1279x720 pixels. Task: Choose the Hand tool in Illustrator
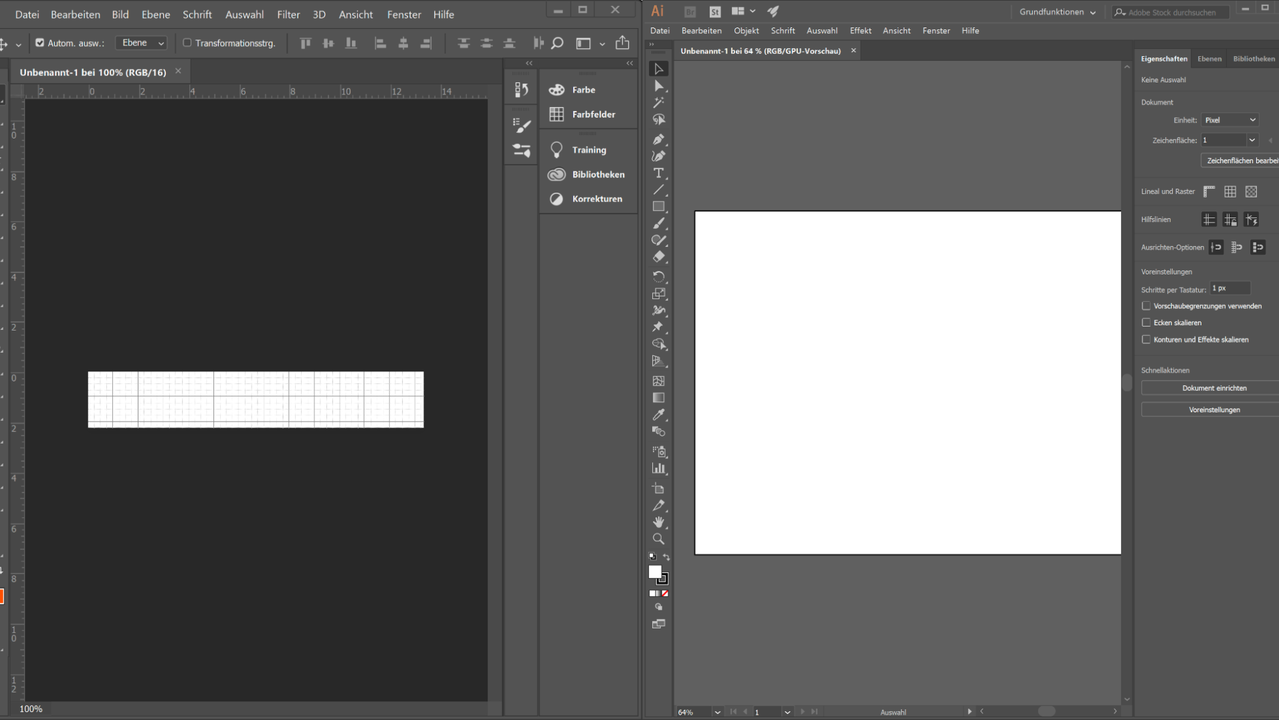click(658, 522)
